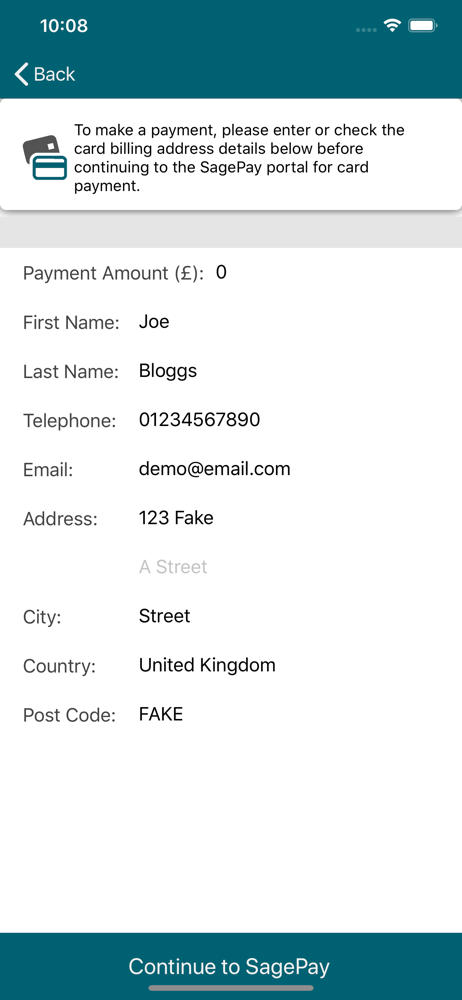Tap the Back chevron arrow icon
This screenshot has width=462, height=1000.
tap(22, 74)
